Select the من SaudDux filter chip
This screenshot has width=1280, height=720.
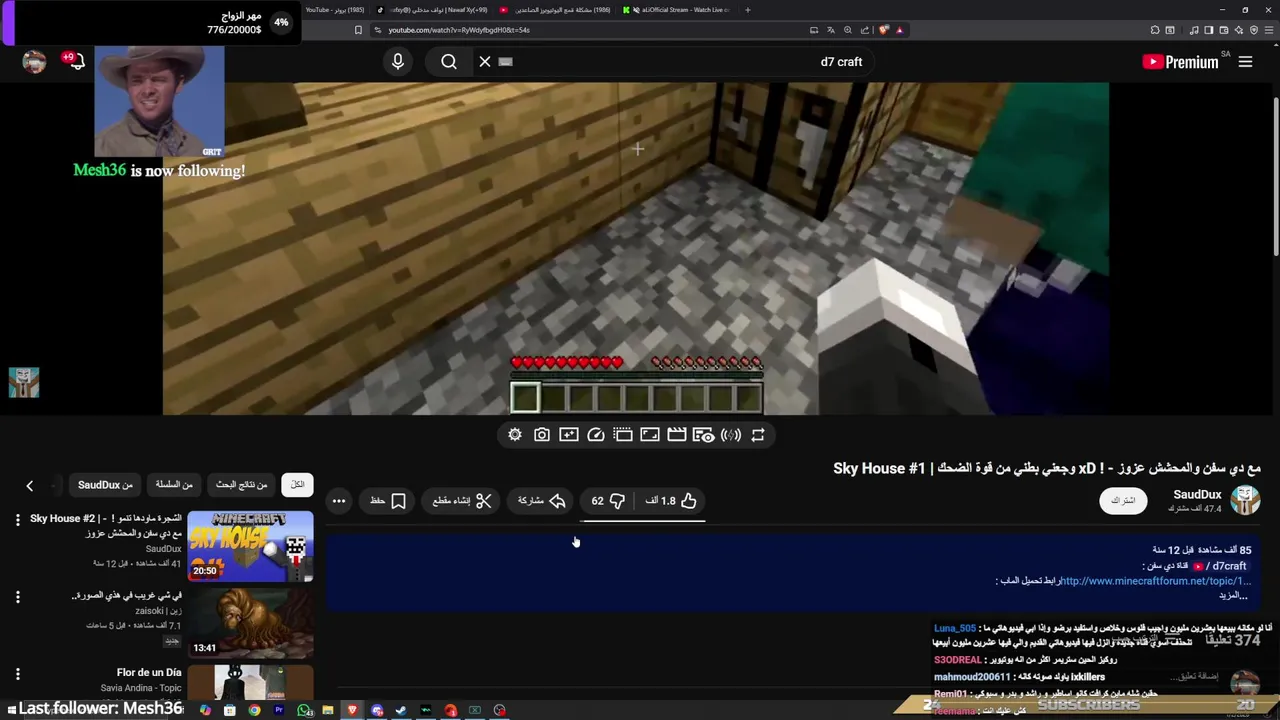(105, 485)
